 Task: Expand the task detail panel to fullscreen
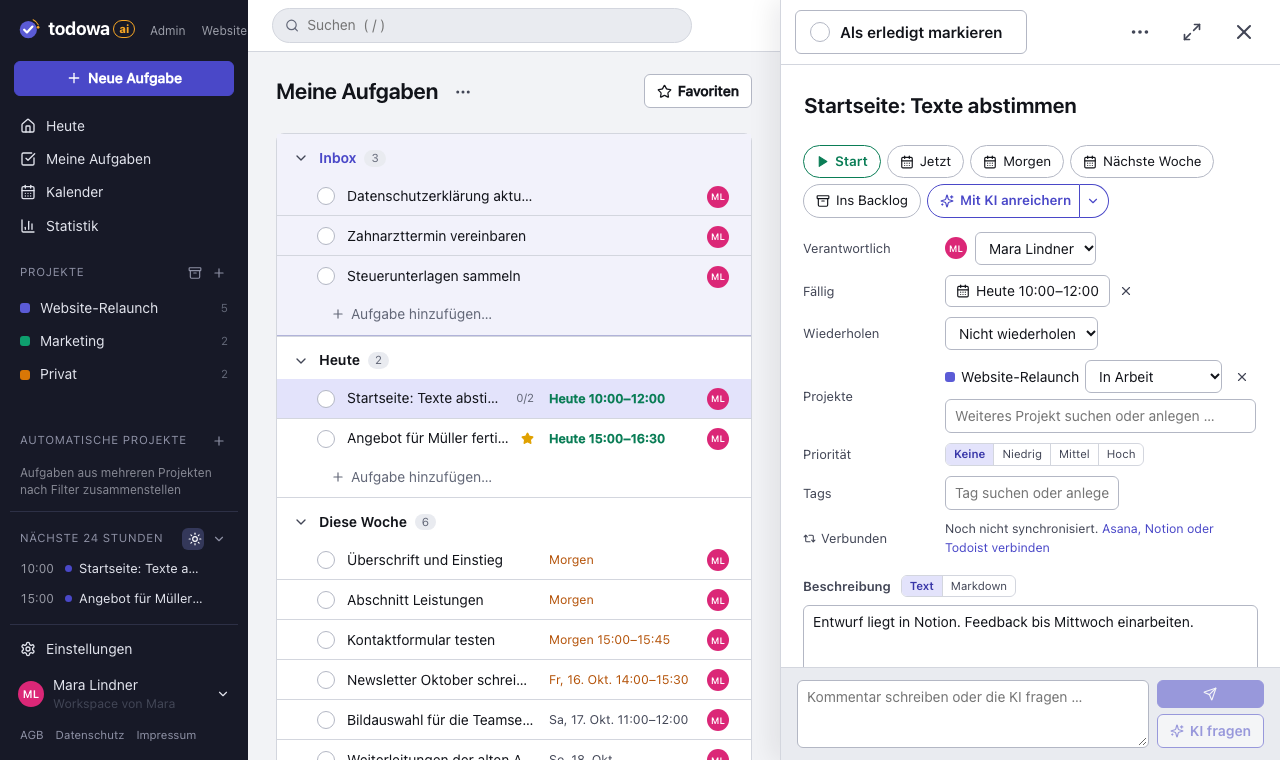tap(1192, 32)
